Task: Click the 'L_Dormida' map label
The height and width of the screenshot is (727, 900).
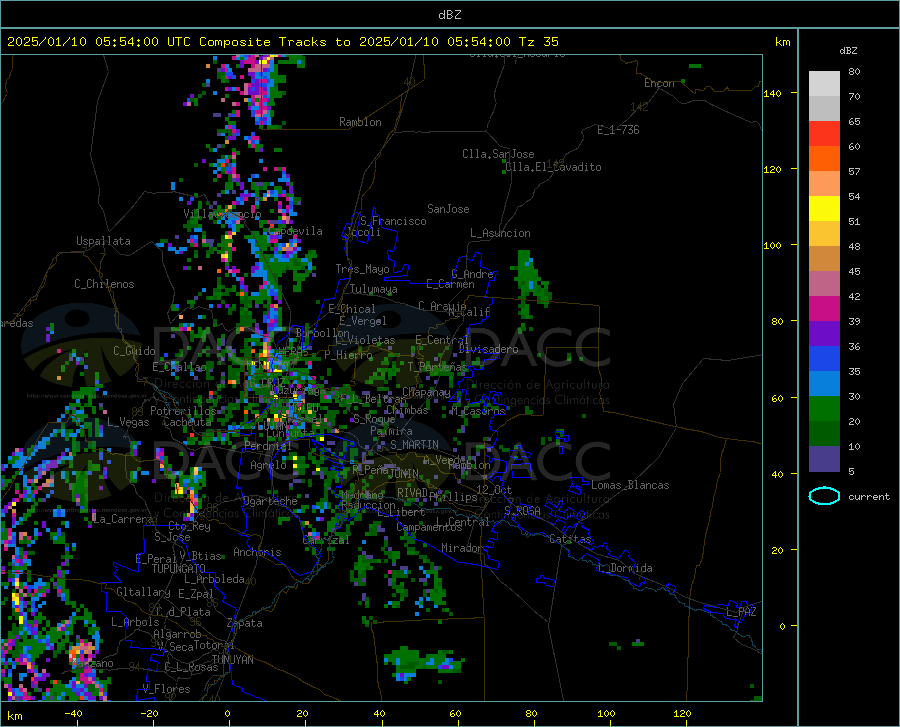Action: [x=625, y=568]
